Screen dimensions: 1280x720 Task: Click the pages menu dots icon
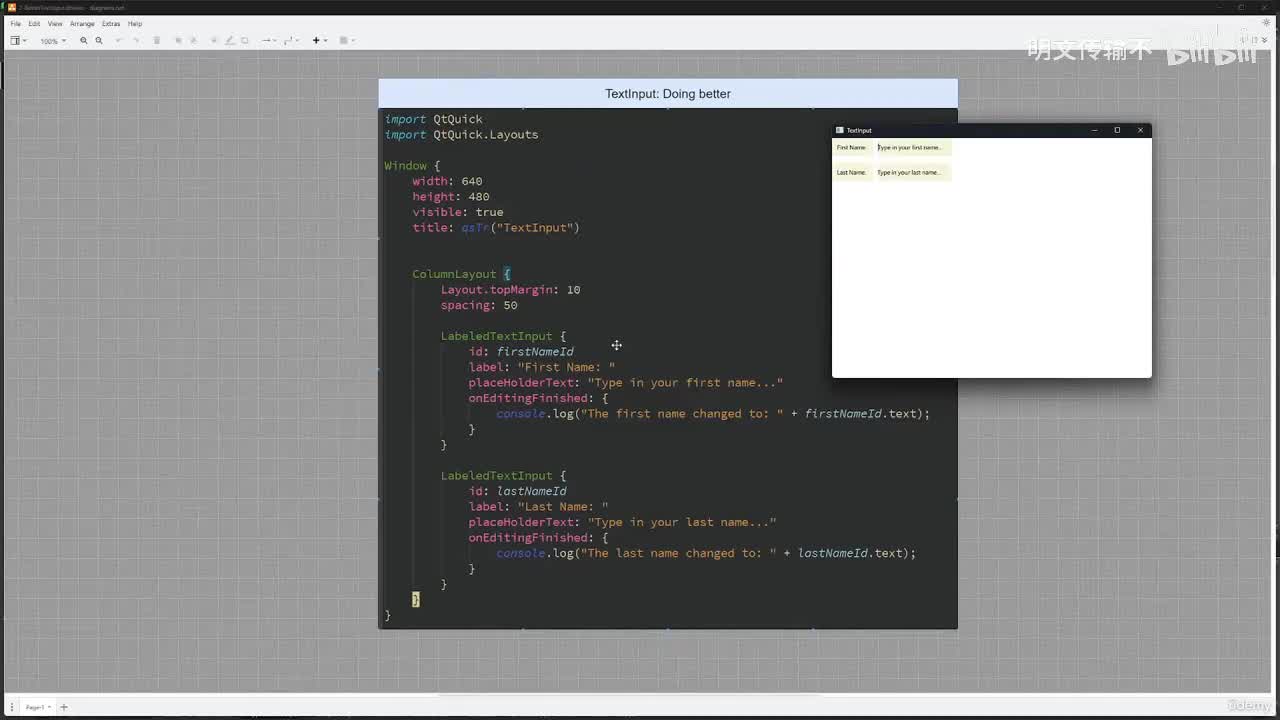[x=12, y=707]
